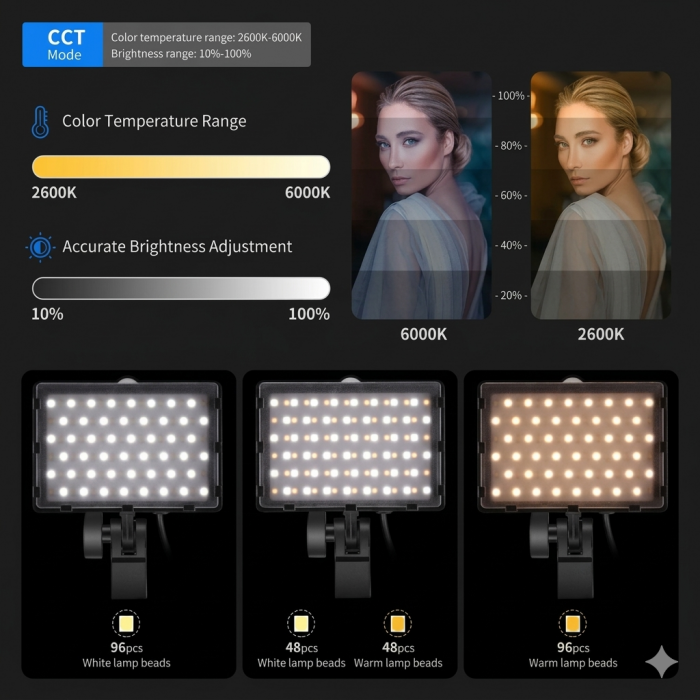
Task: Click the 48pcs white lamp bead icon
Action: click(x=301, y=623)
